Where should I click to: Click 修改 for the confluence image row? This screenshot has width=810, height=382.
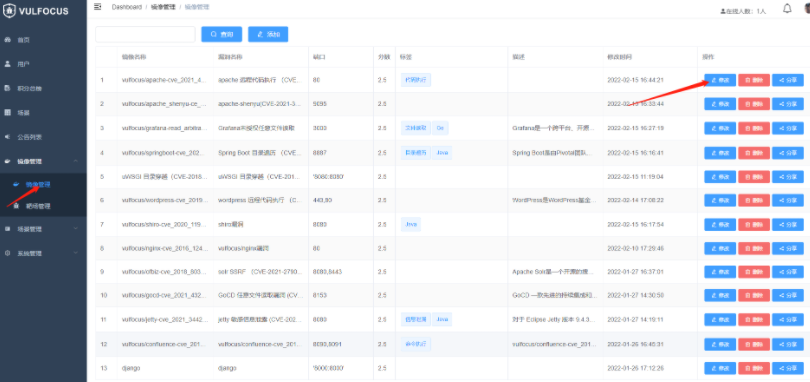point(720,344)
